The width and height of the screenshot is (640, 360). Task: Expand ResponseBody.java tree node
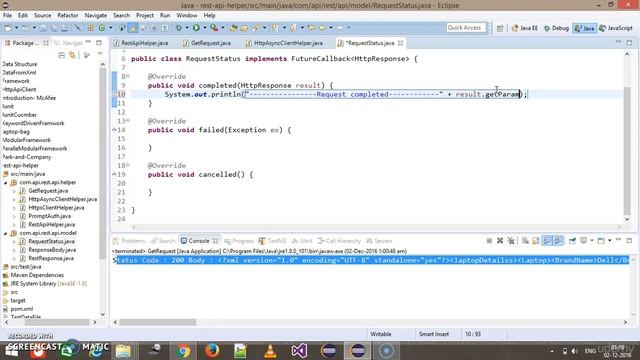click(x=14, y=250)
